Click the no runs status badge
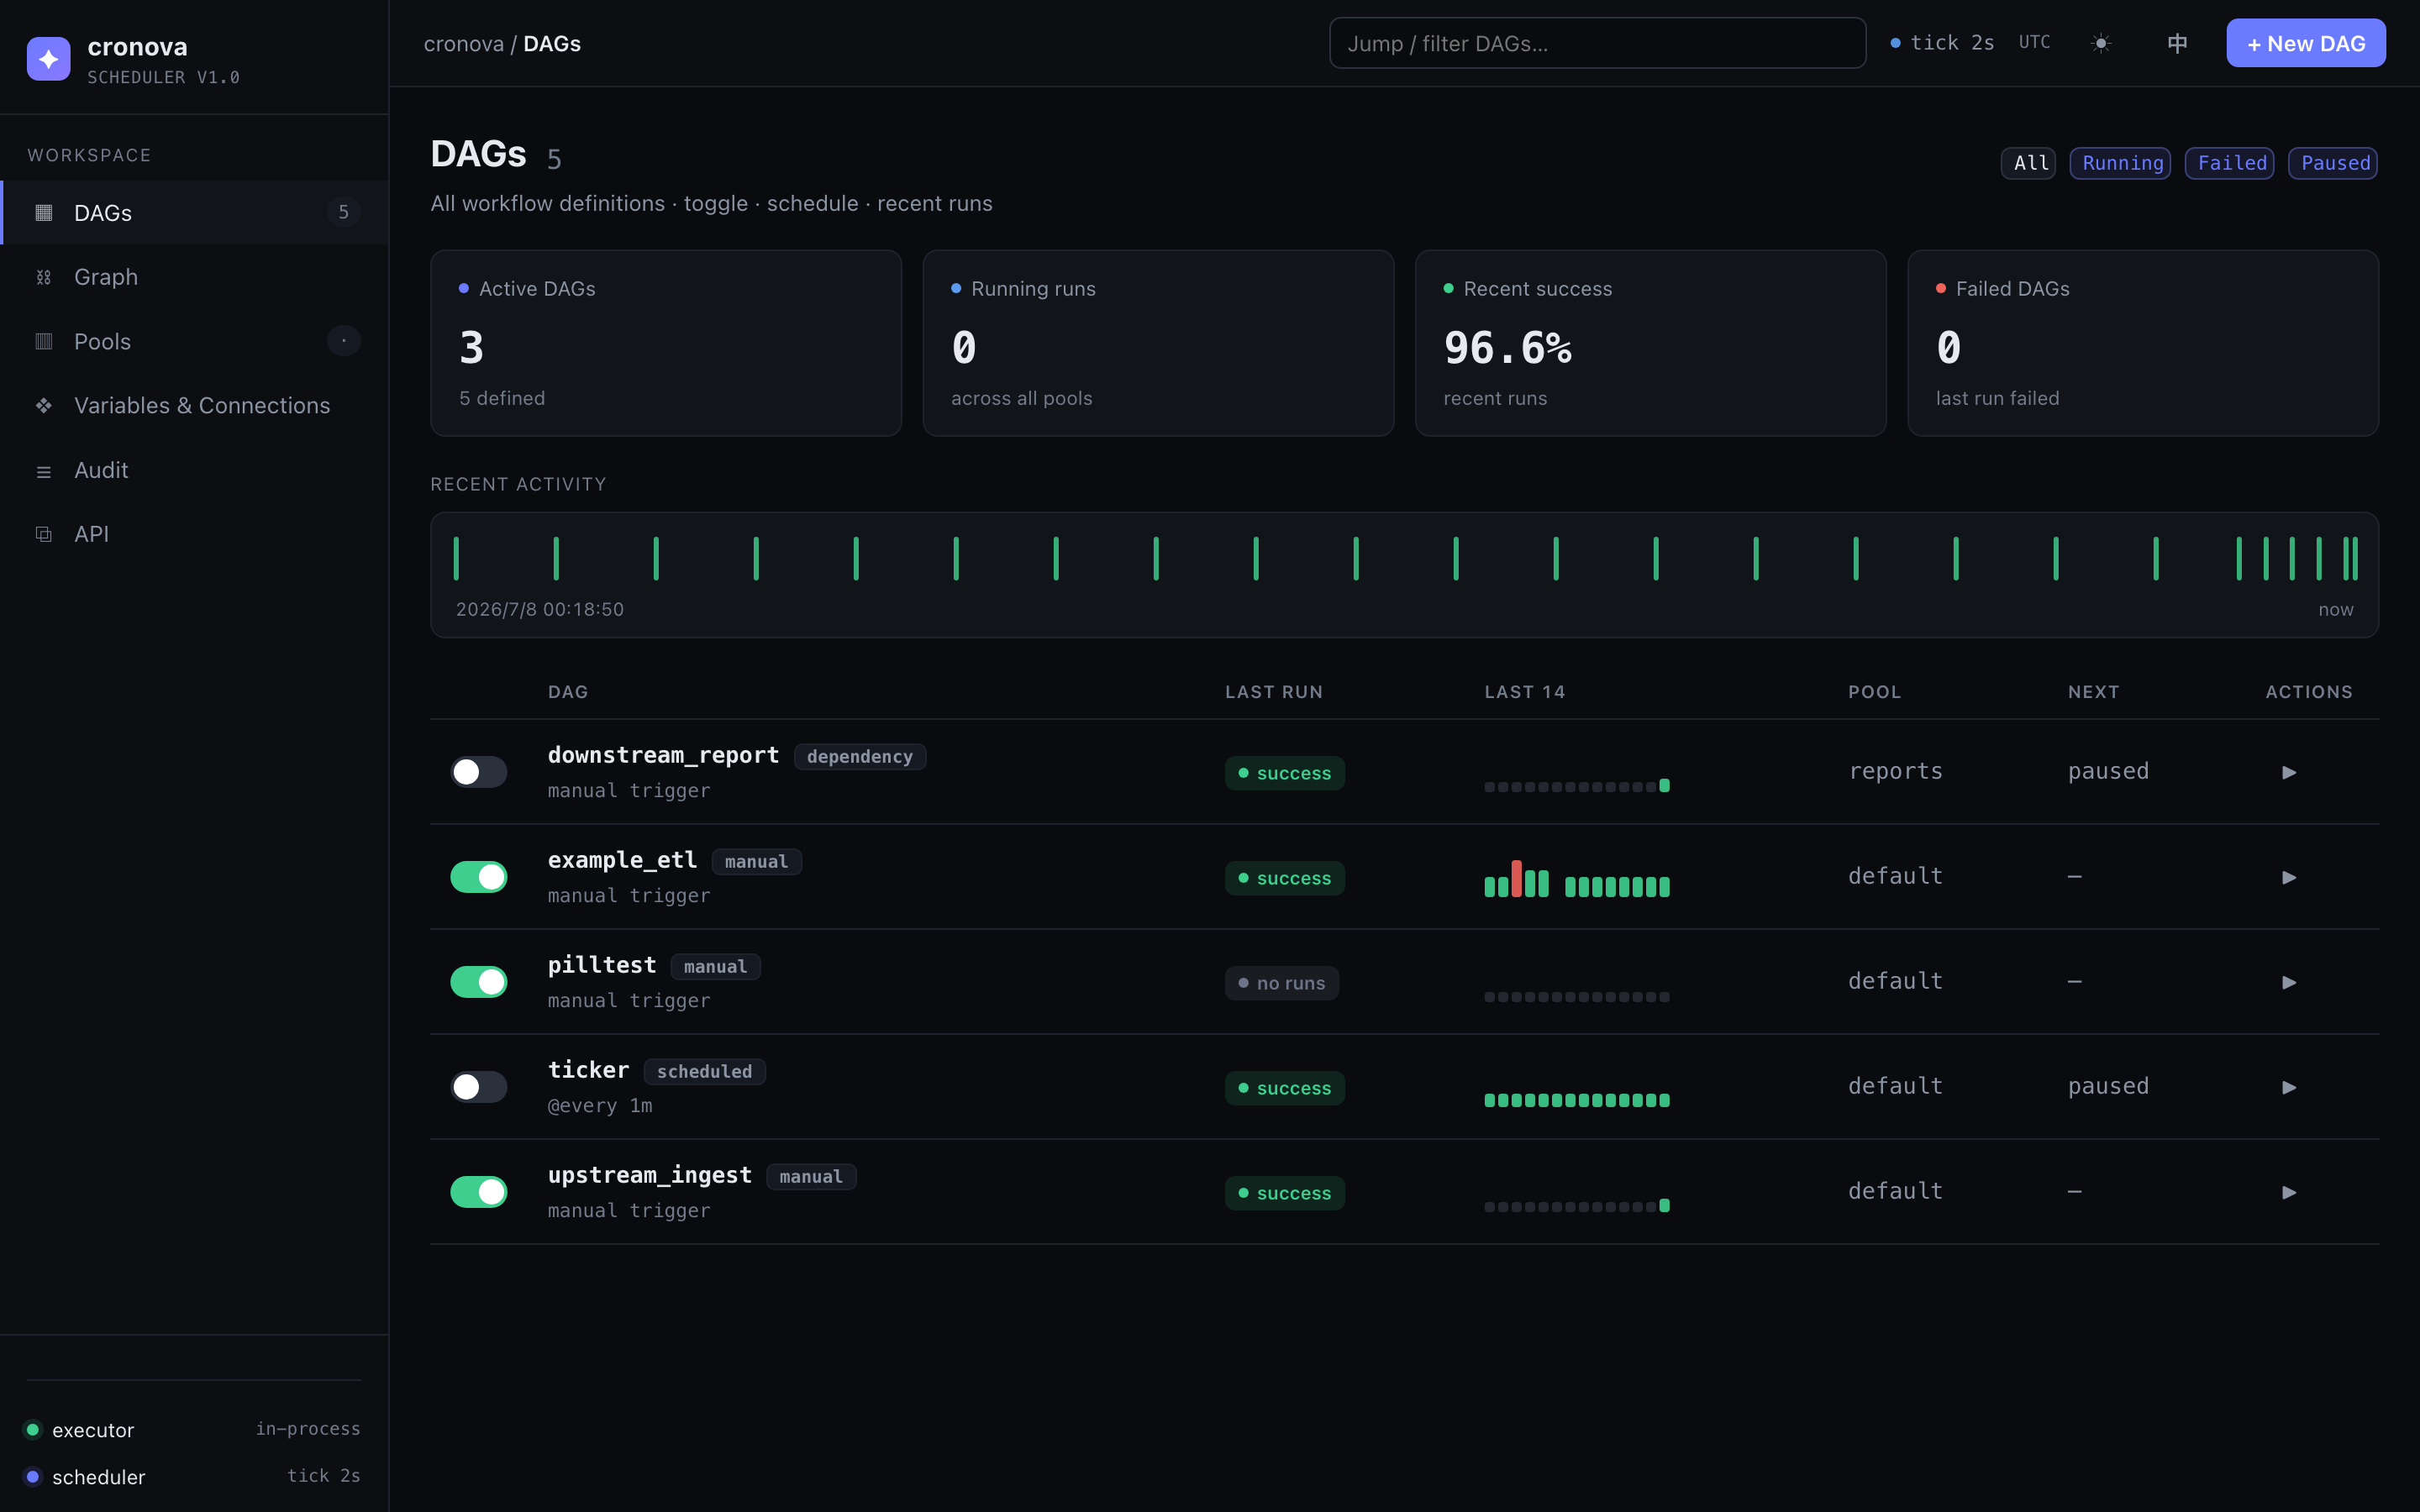The image size is (2420, 1512). pos(1282,983)
